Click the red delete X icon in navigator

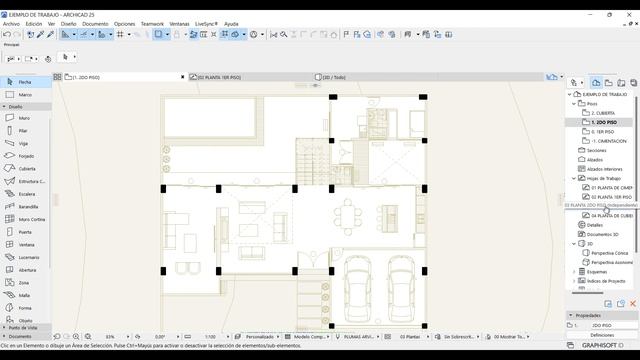[x=633, y=304]
